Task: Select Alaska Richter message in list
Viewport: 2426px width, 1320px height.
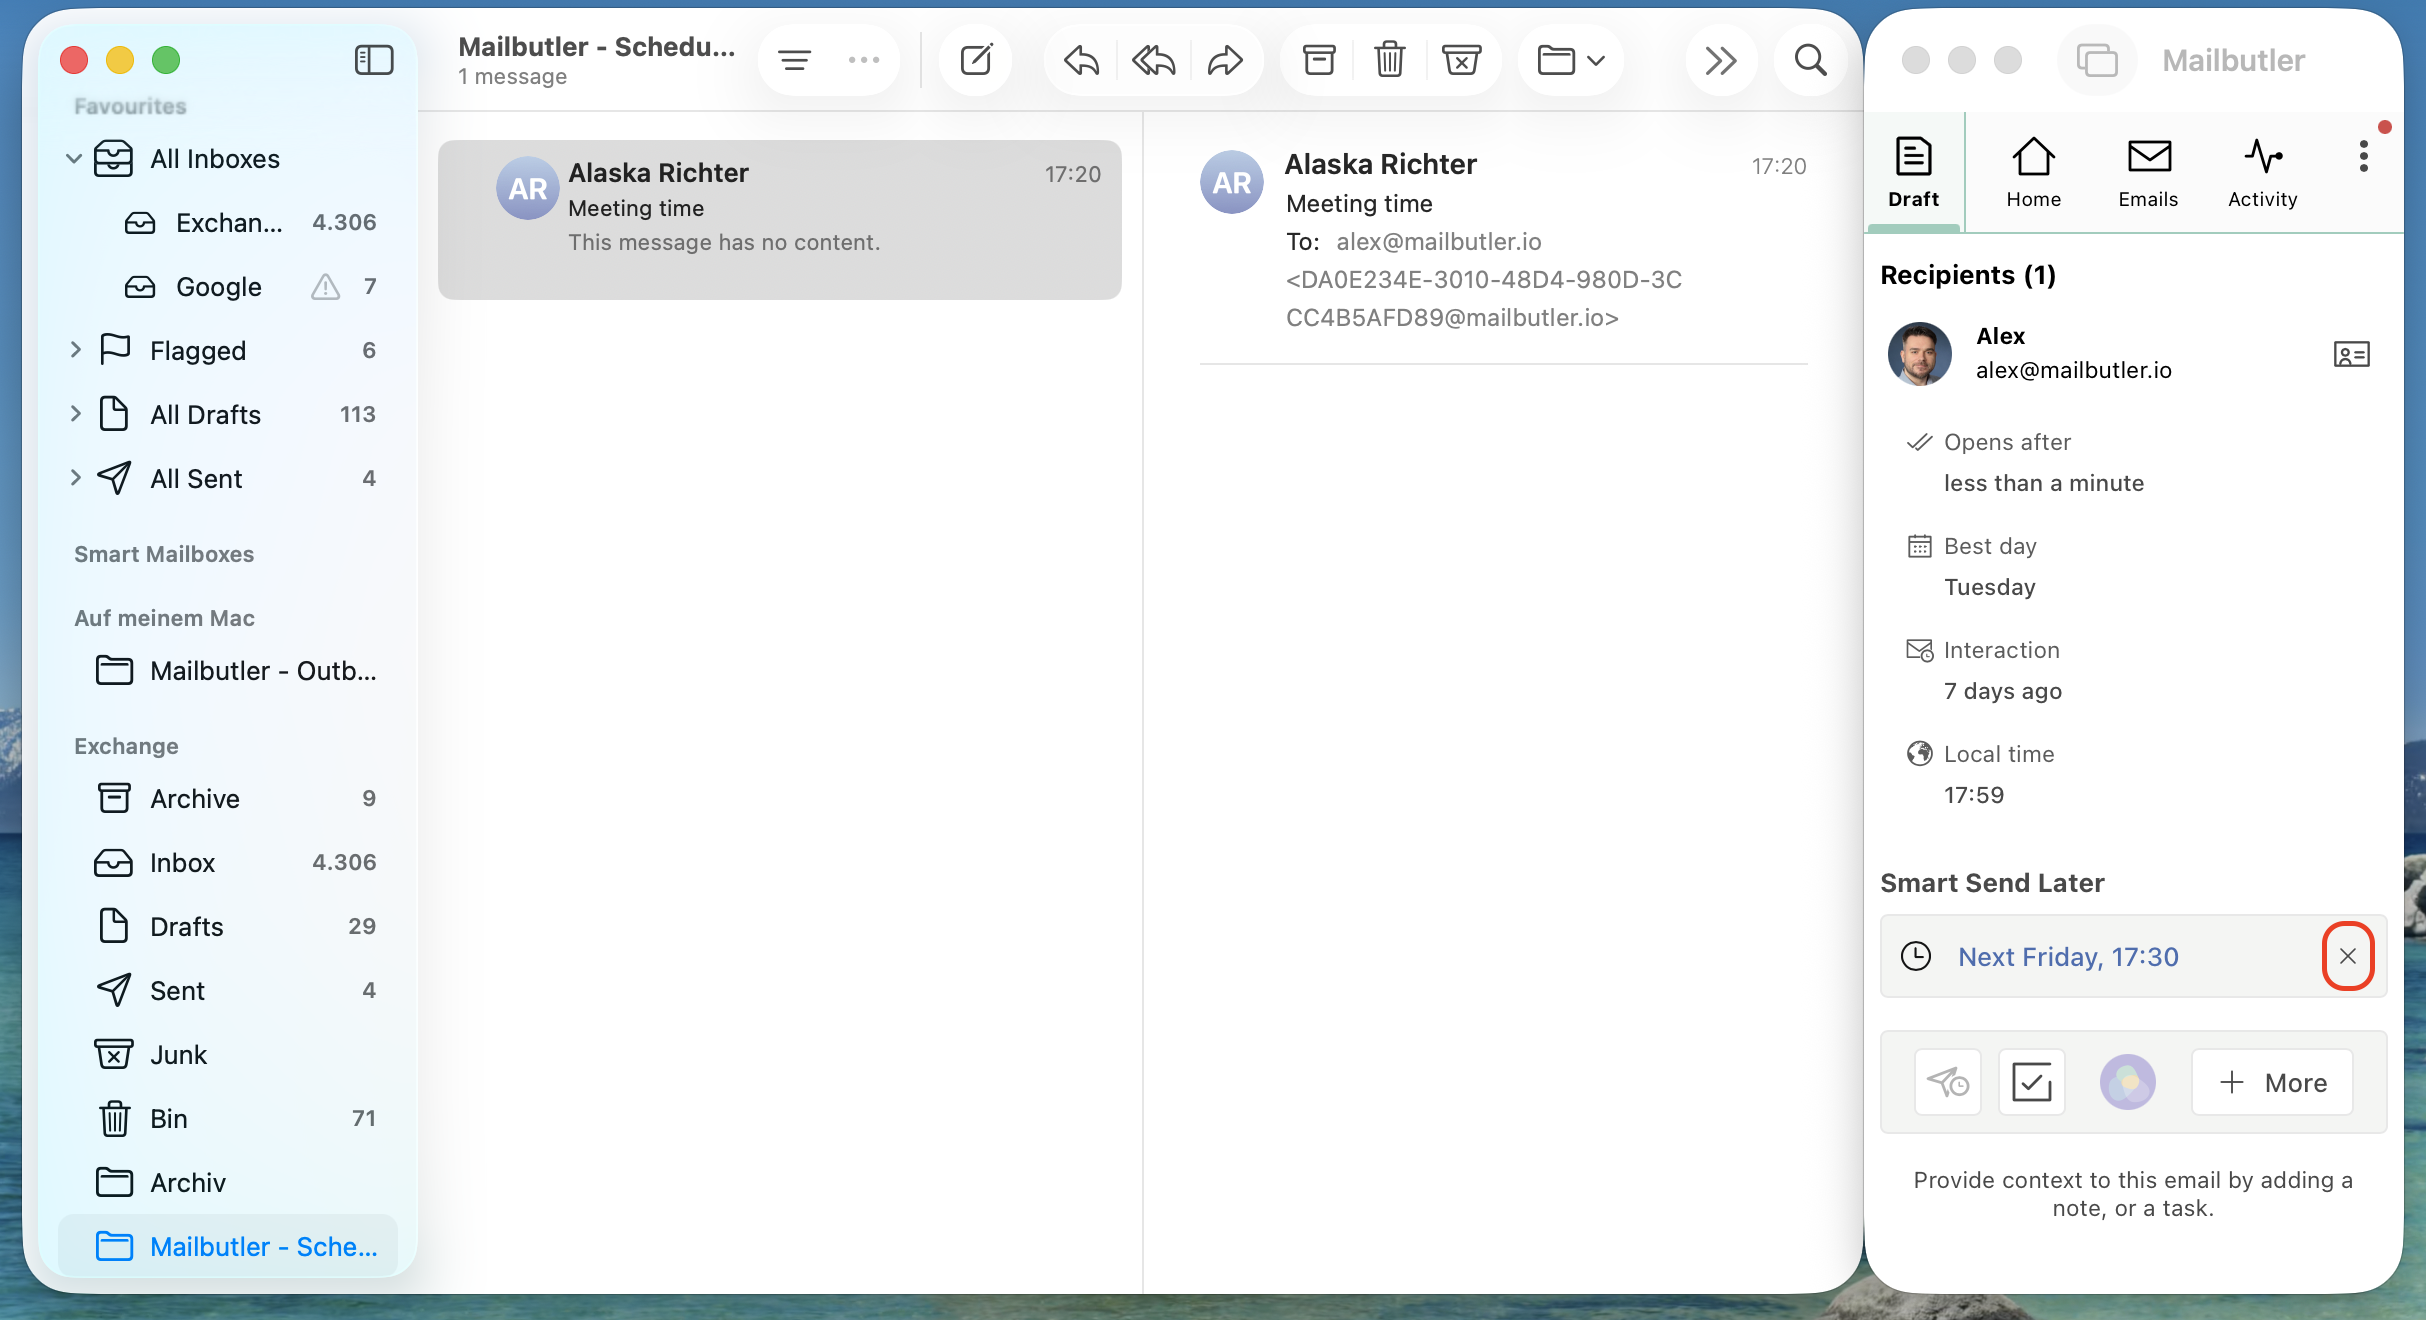Action: 780,220
